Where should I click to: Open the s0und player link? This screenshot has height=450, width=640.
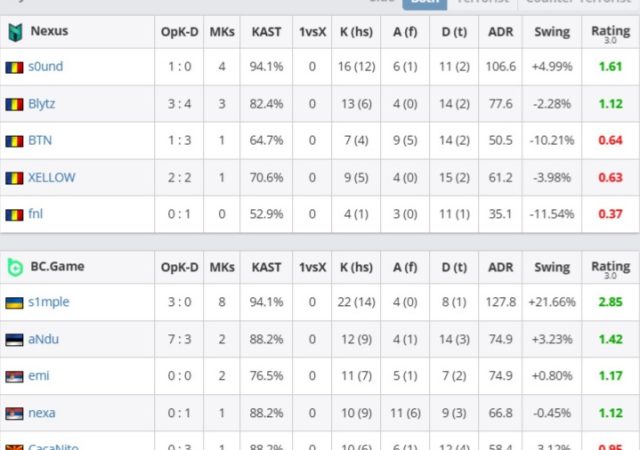pyautogui.click(x=47, y=67)
